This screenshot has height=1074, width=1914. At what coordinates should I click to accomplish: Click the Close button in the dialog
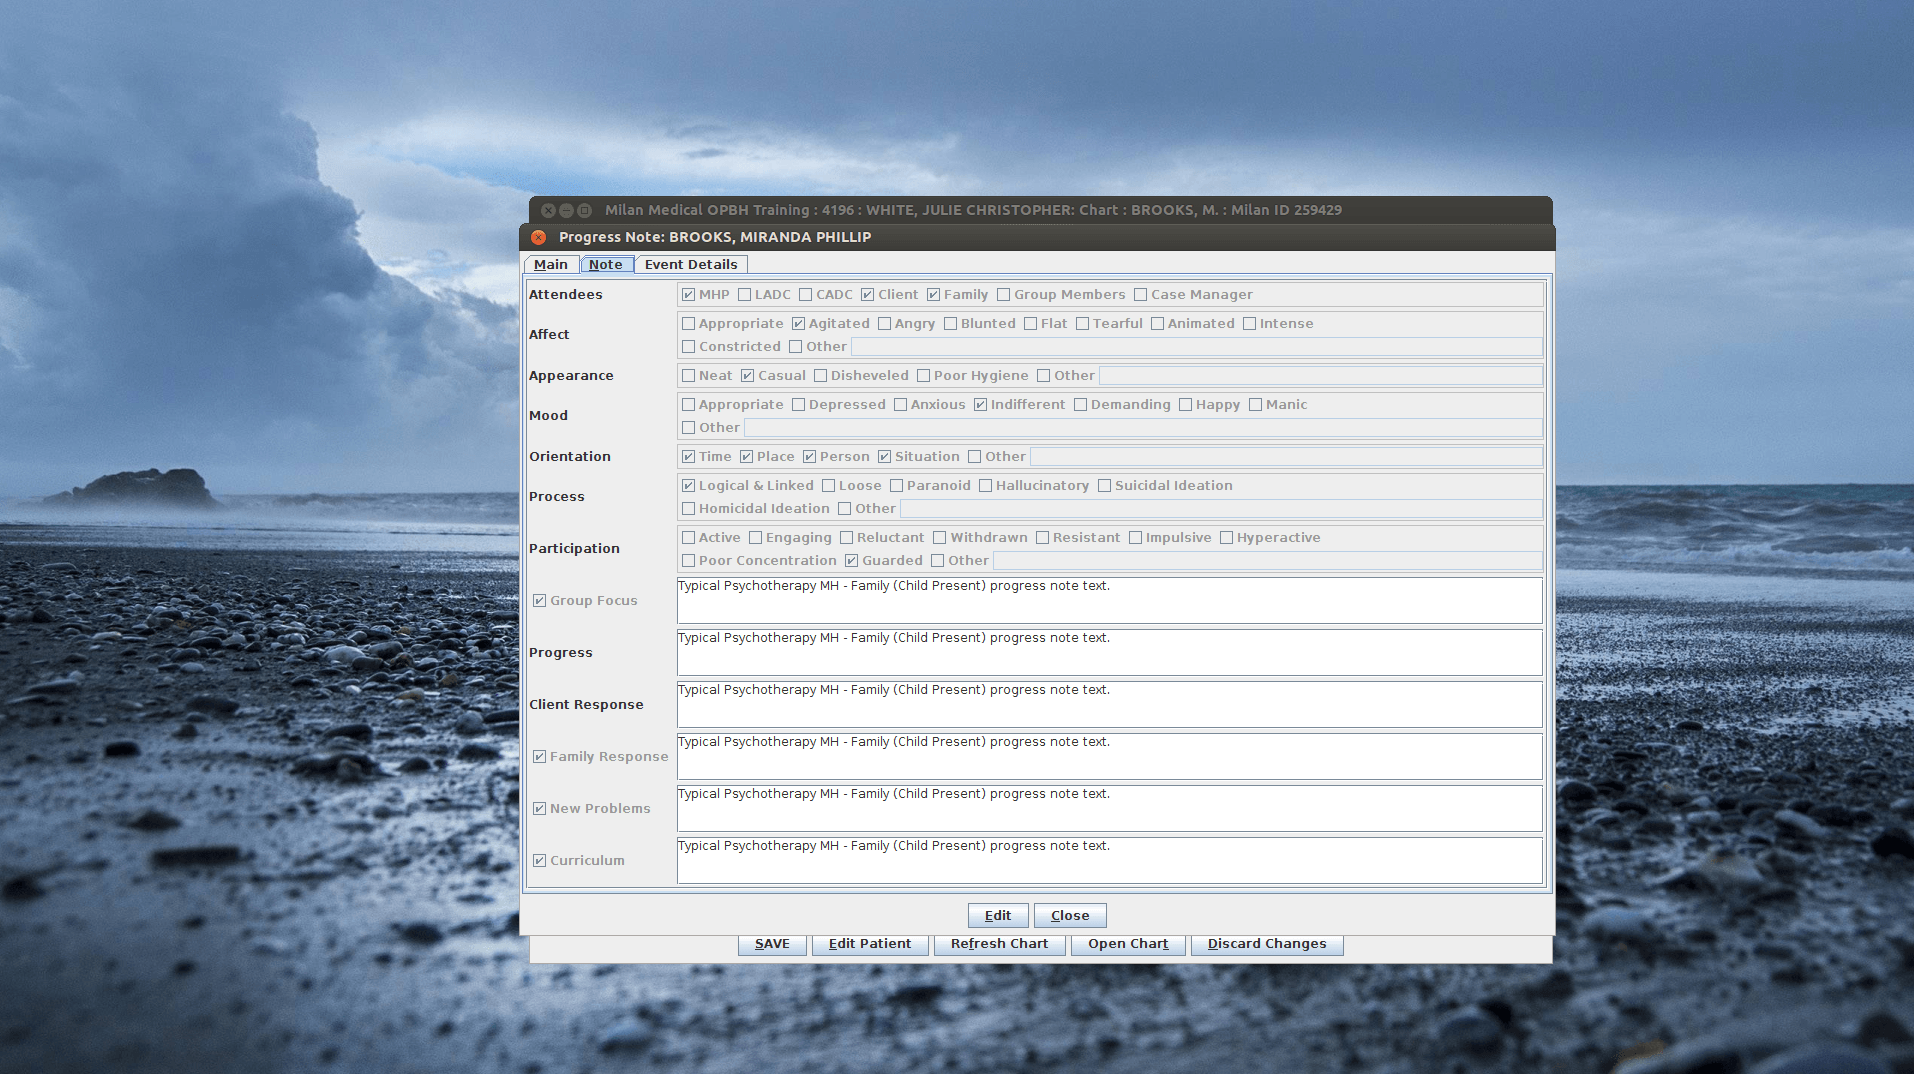(x=1070, y=915)
